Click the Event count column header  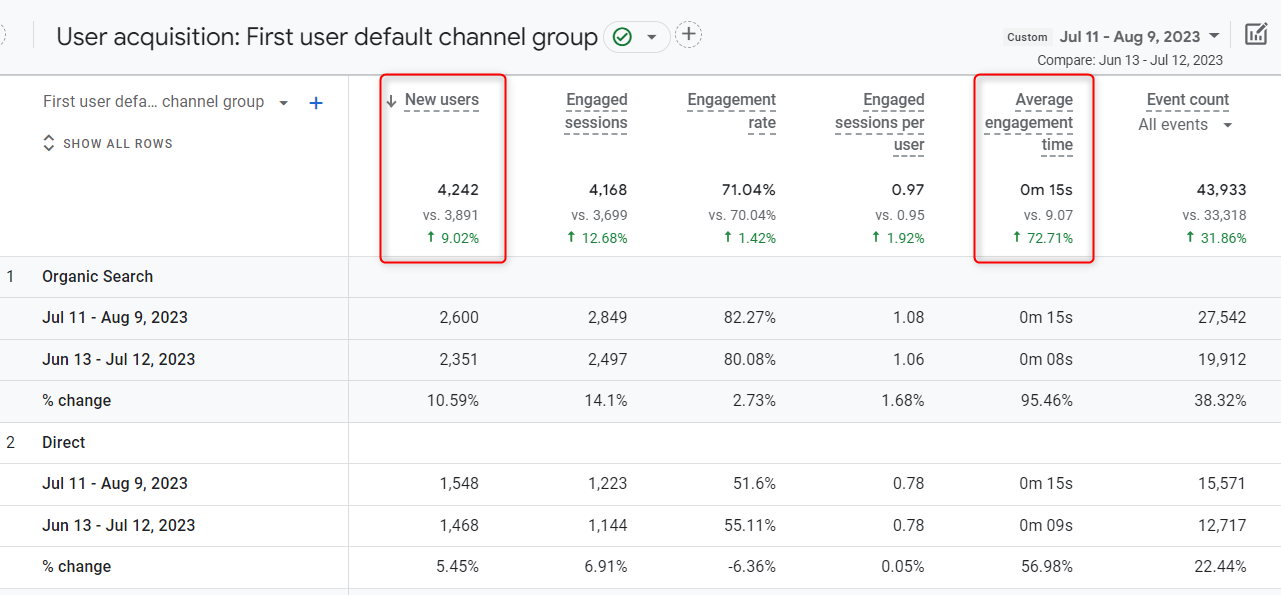(x=1188, y=100)
